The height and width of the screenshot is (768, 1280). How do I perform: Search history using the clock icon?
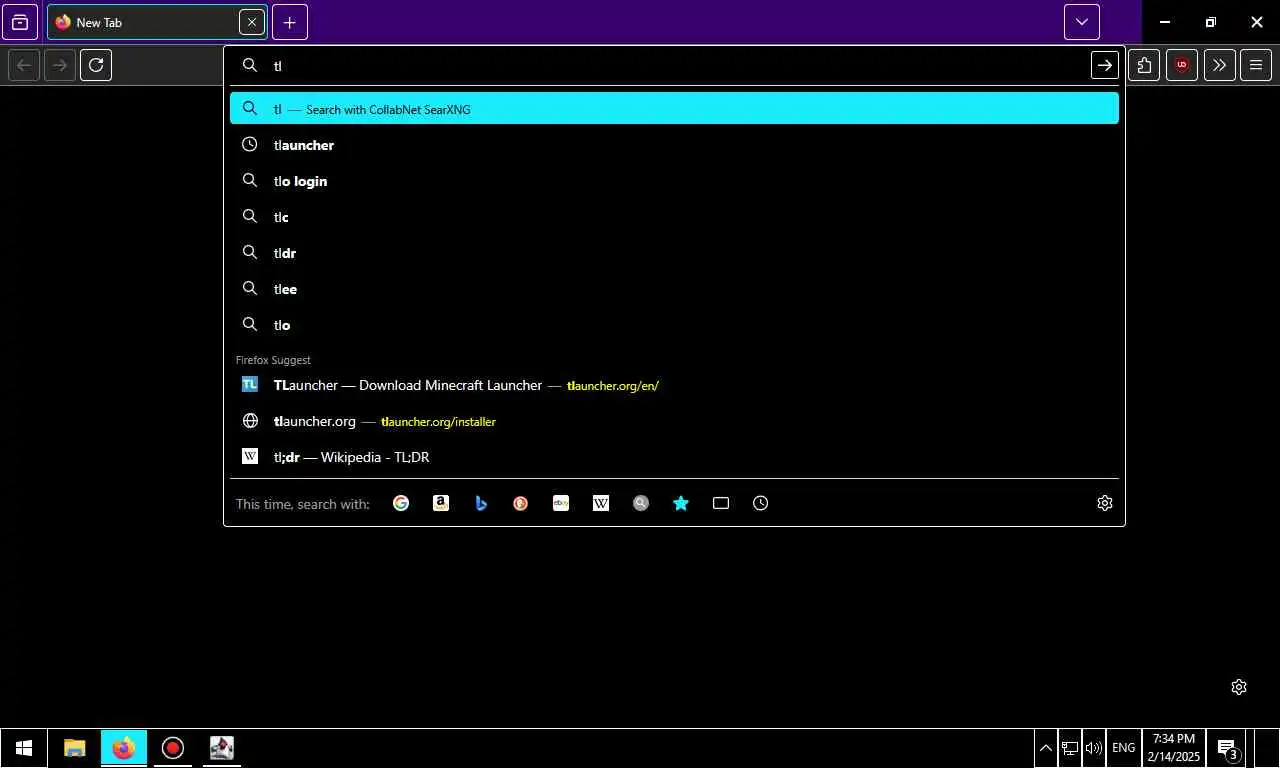tap(761, 503)
